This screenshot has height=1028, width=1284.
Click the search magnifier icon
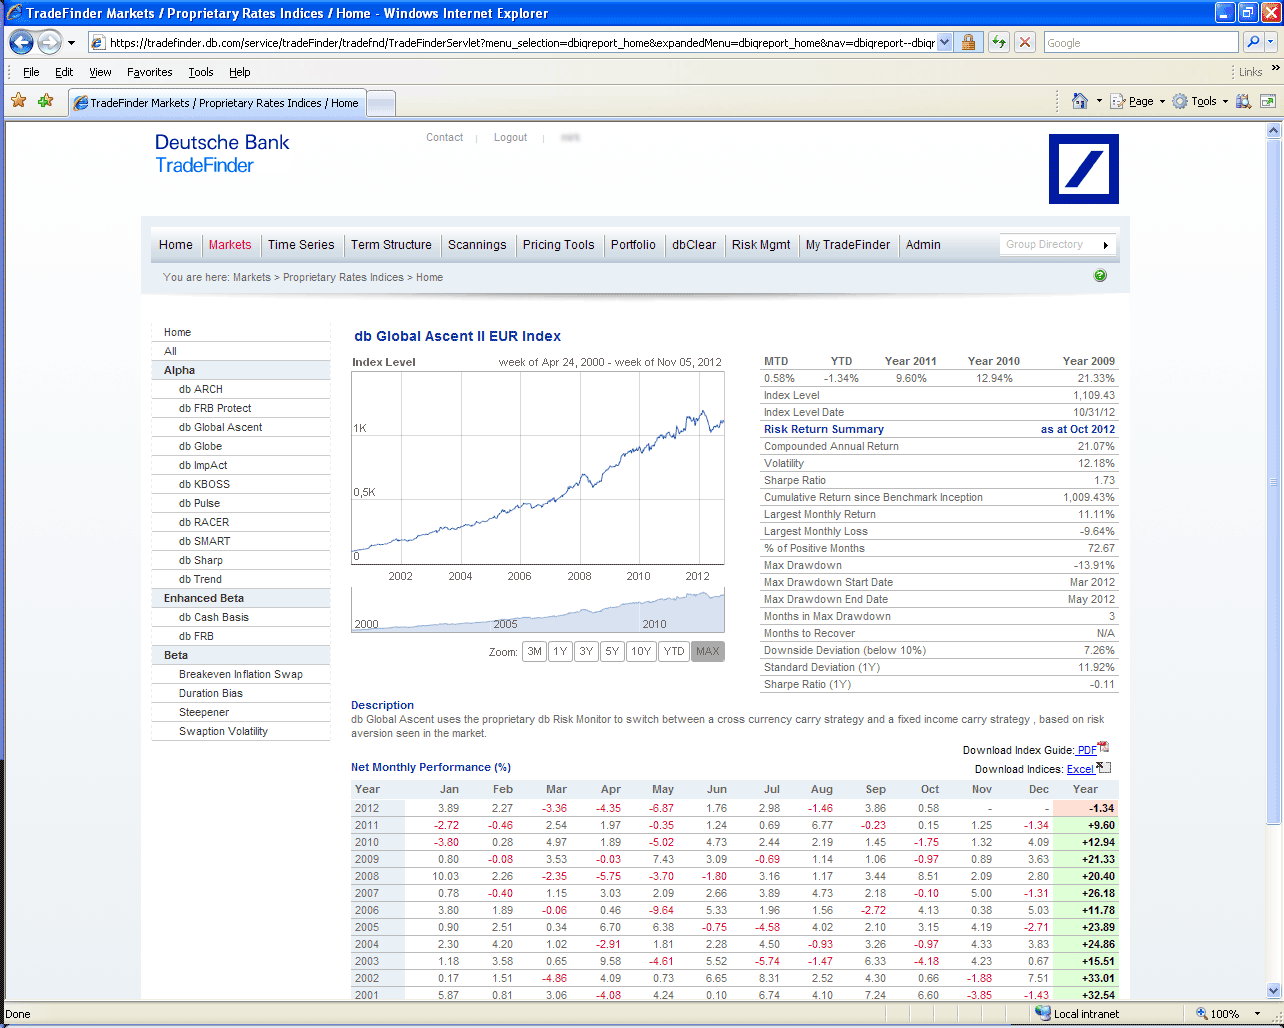pyautogui.click(x=1253, y=42)
